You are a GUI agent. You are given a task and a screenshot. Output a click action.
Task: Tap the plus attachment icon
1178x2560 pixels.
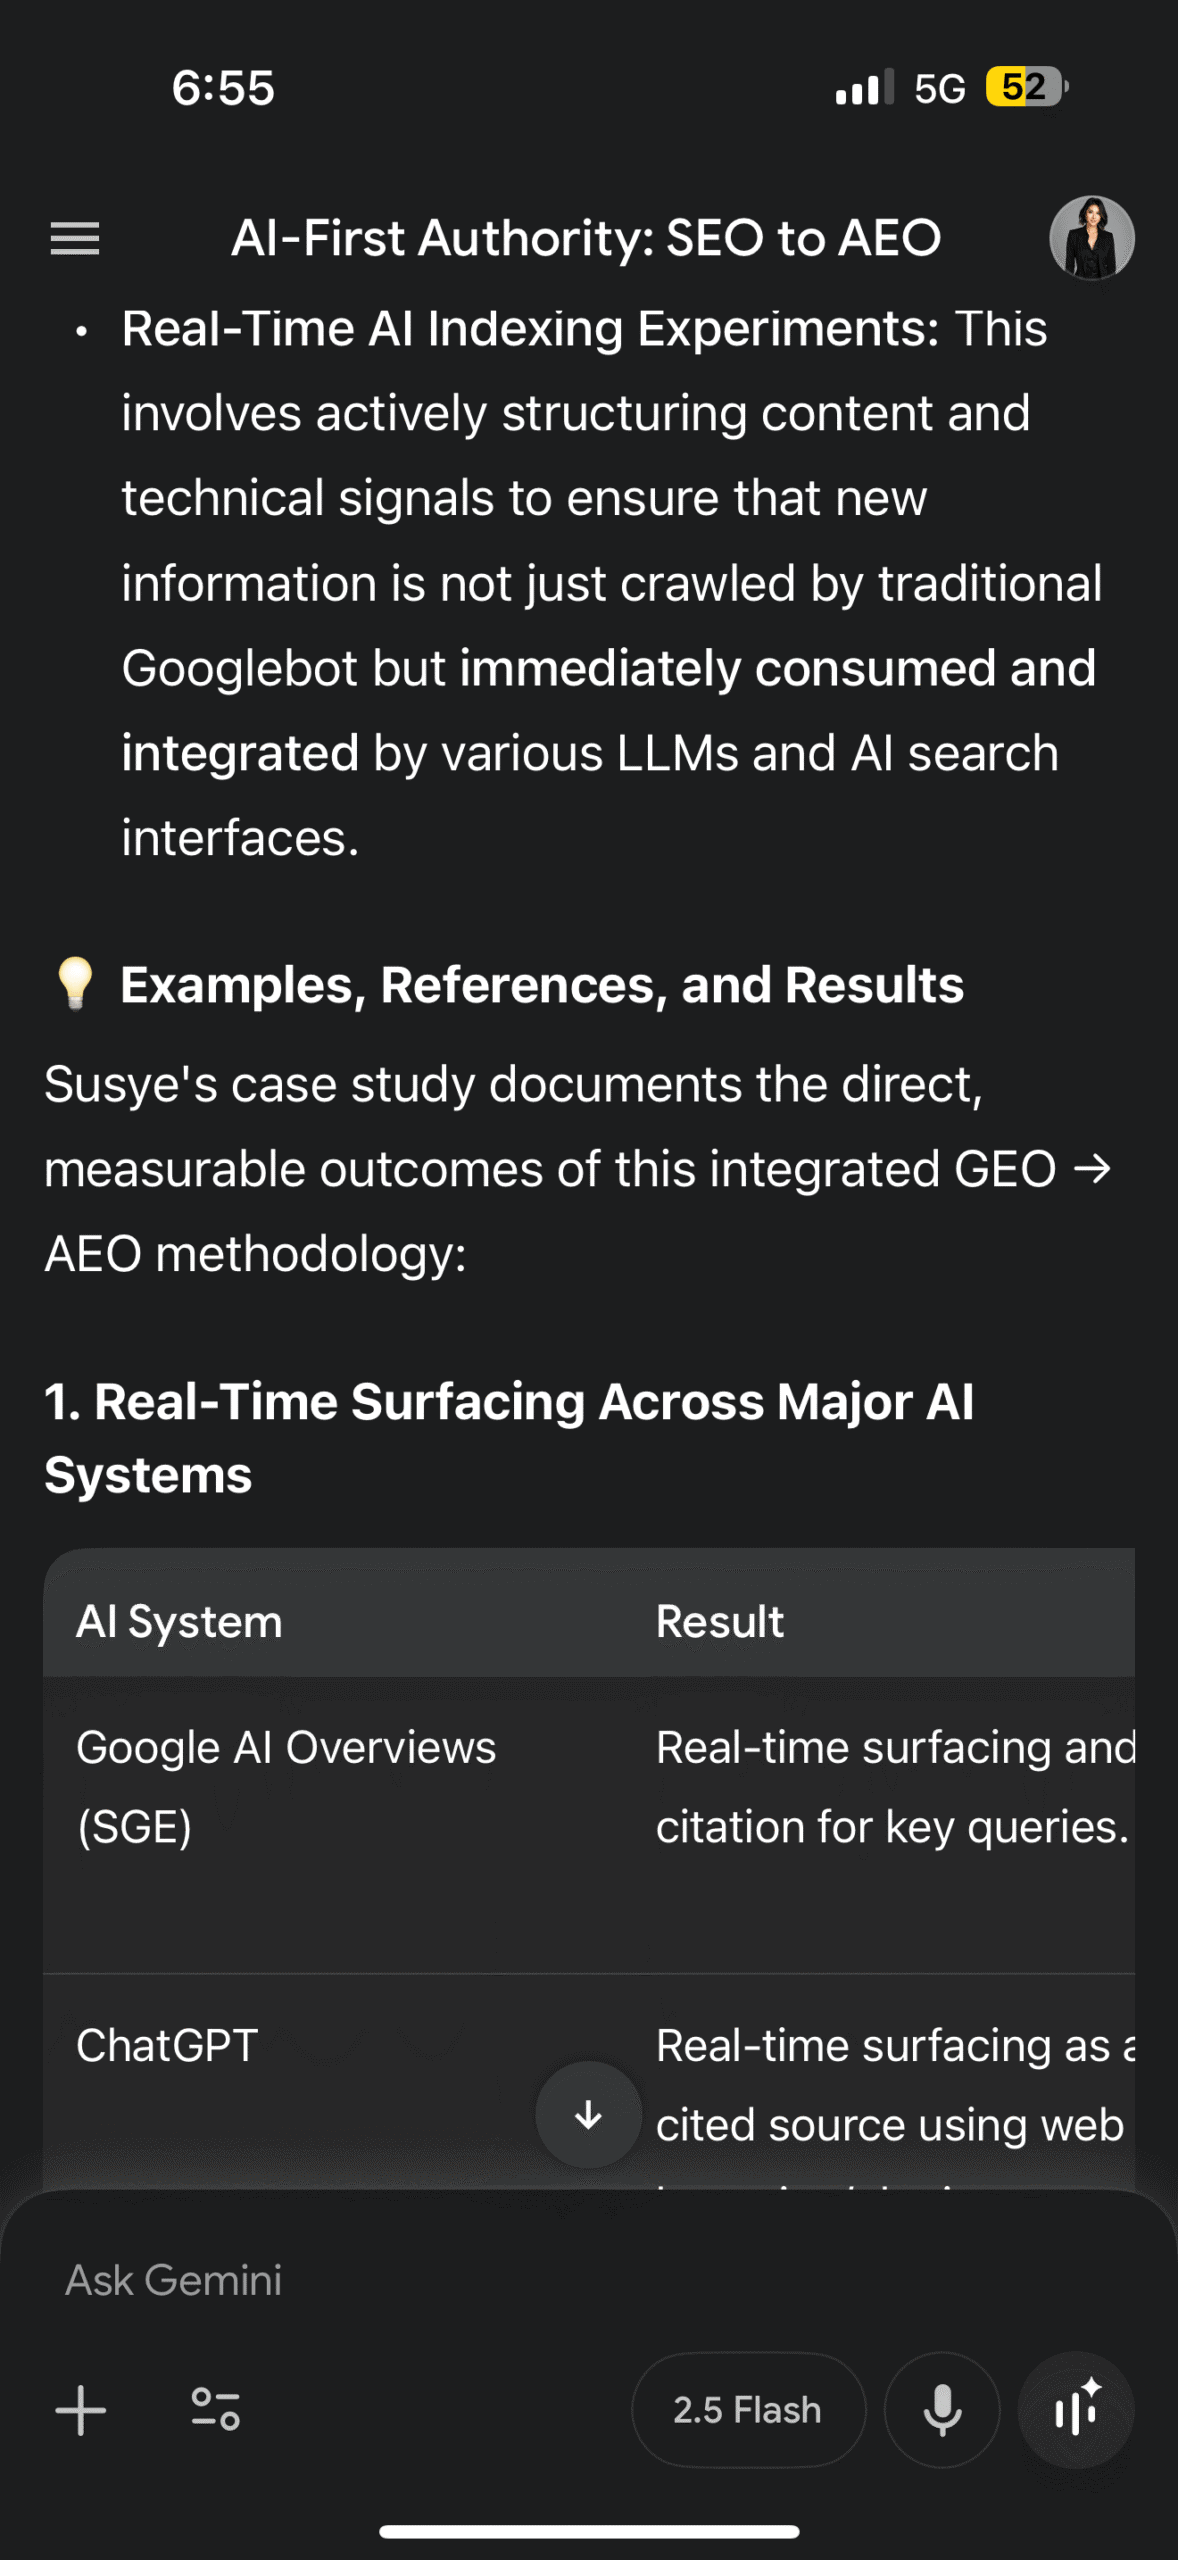pyautogui.click(x=81, y=2410)
